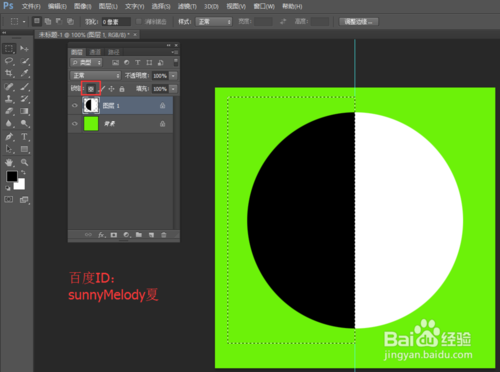Select the Path Selection tool

[9, 149]
